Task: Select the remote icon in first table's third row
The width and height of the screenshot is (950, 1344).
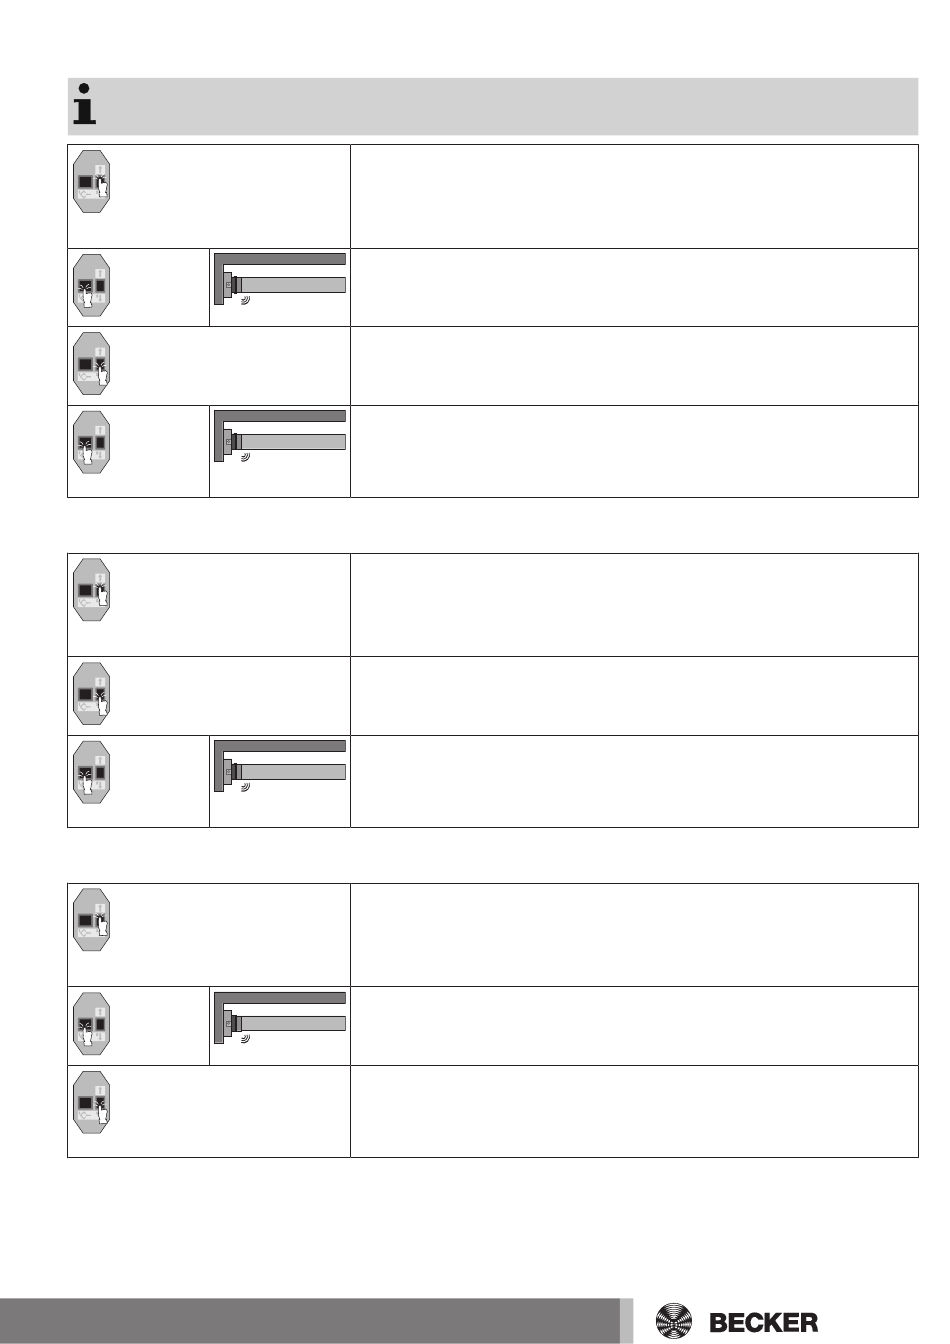Action: [x=92, y=364]
